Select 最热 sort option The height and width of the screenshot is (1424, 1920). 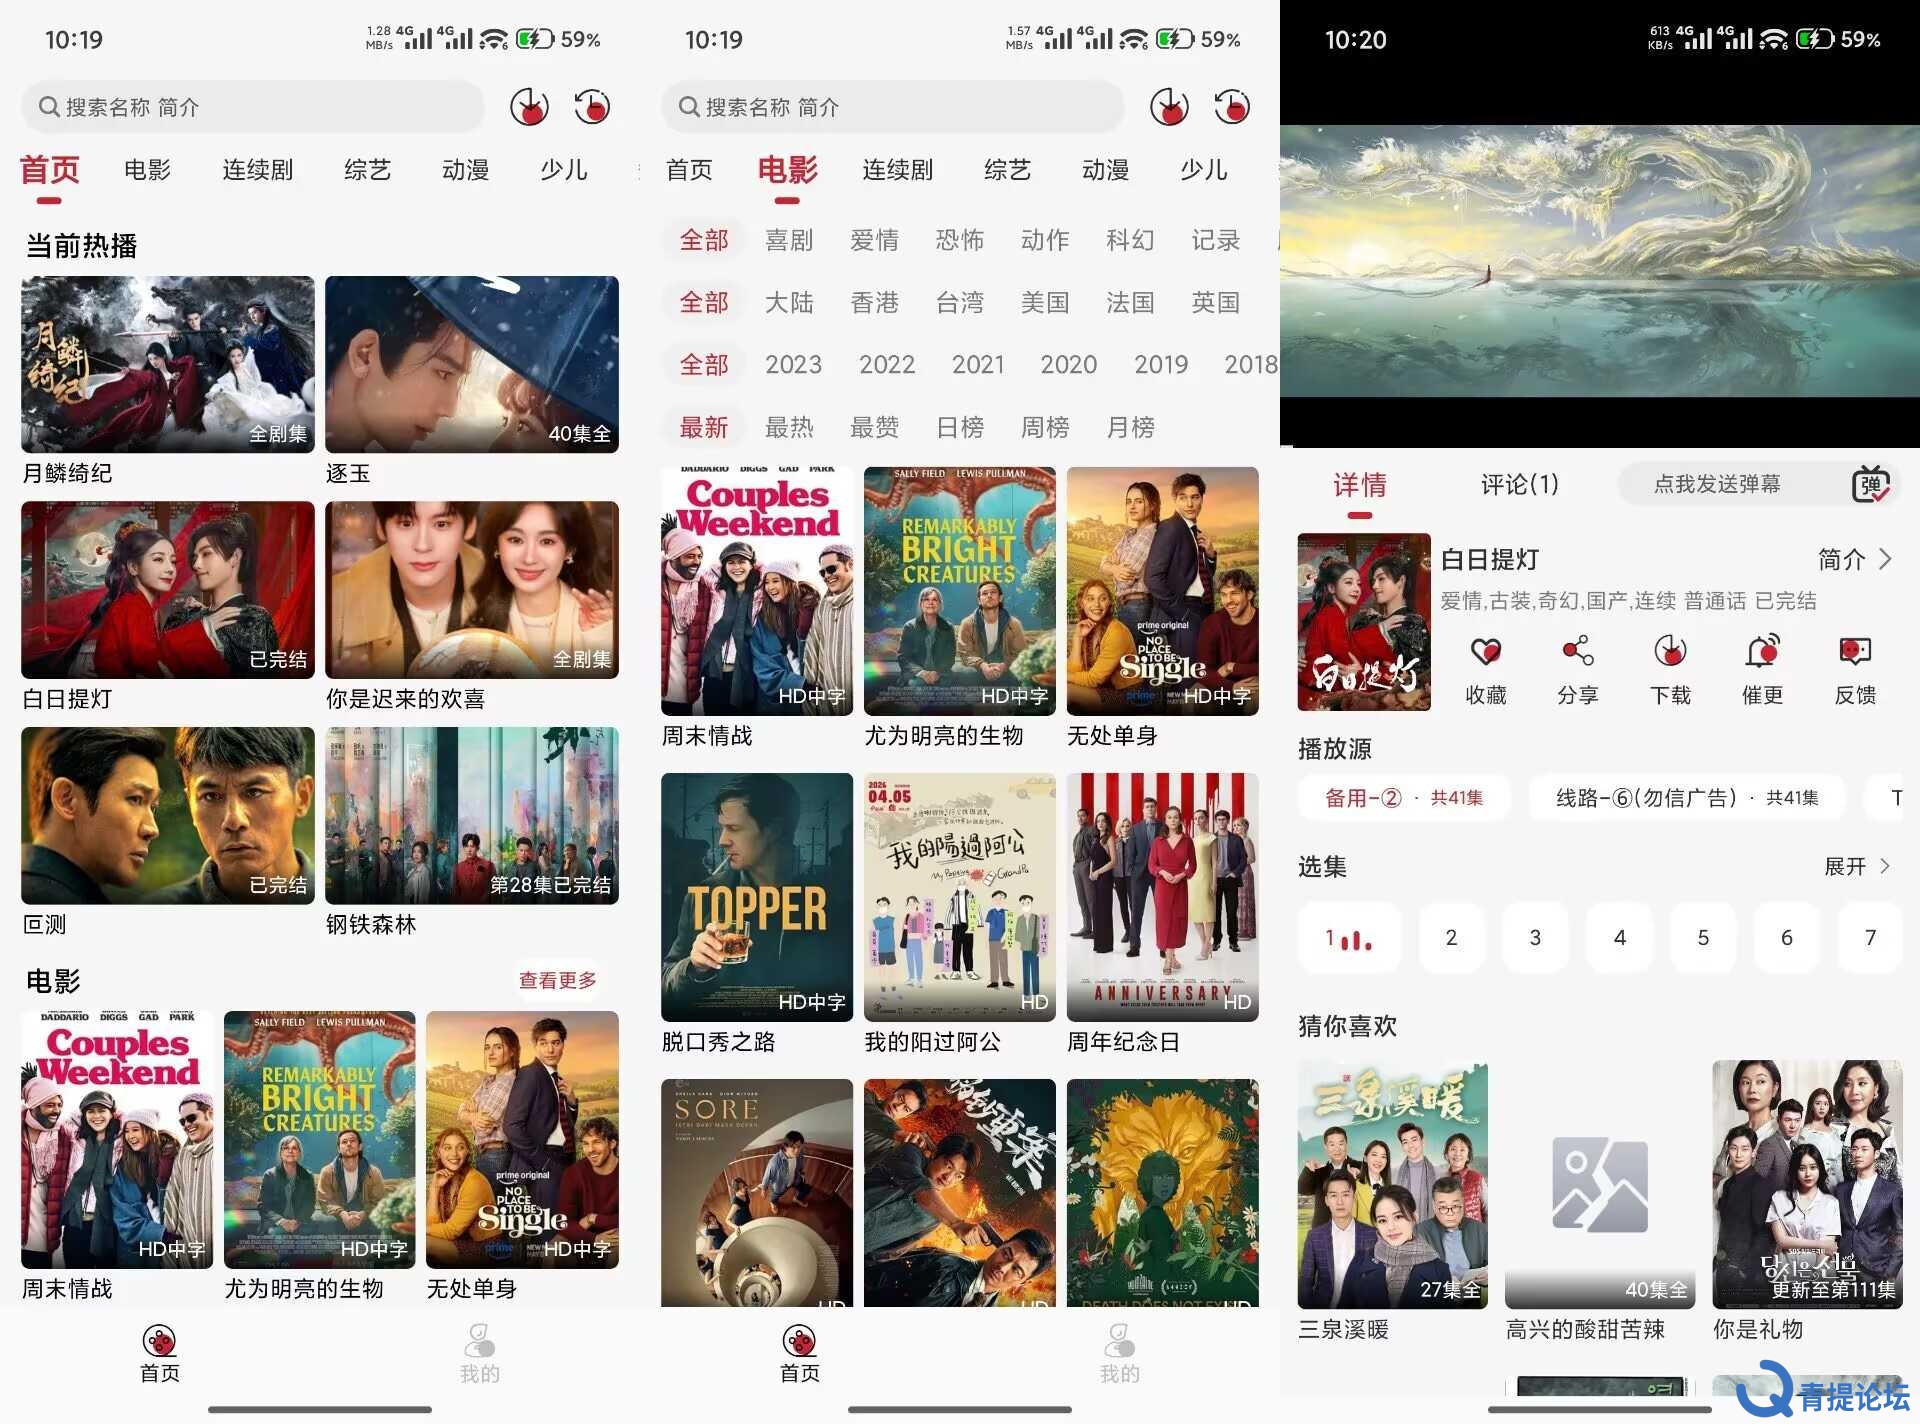789,428
